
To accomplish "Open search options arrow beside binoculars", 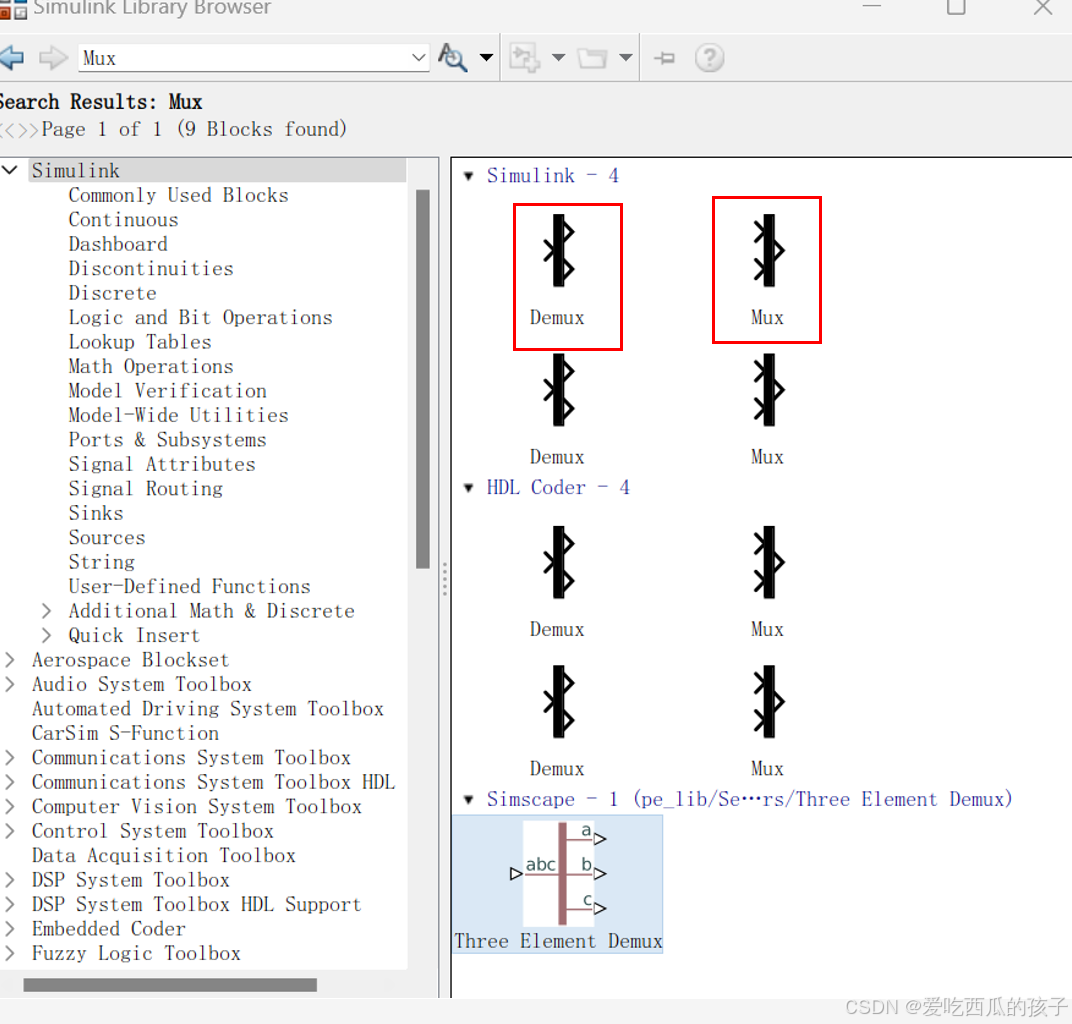I will pyautogui.click(x=486, y=57).
